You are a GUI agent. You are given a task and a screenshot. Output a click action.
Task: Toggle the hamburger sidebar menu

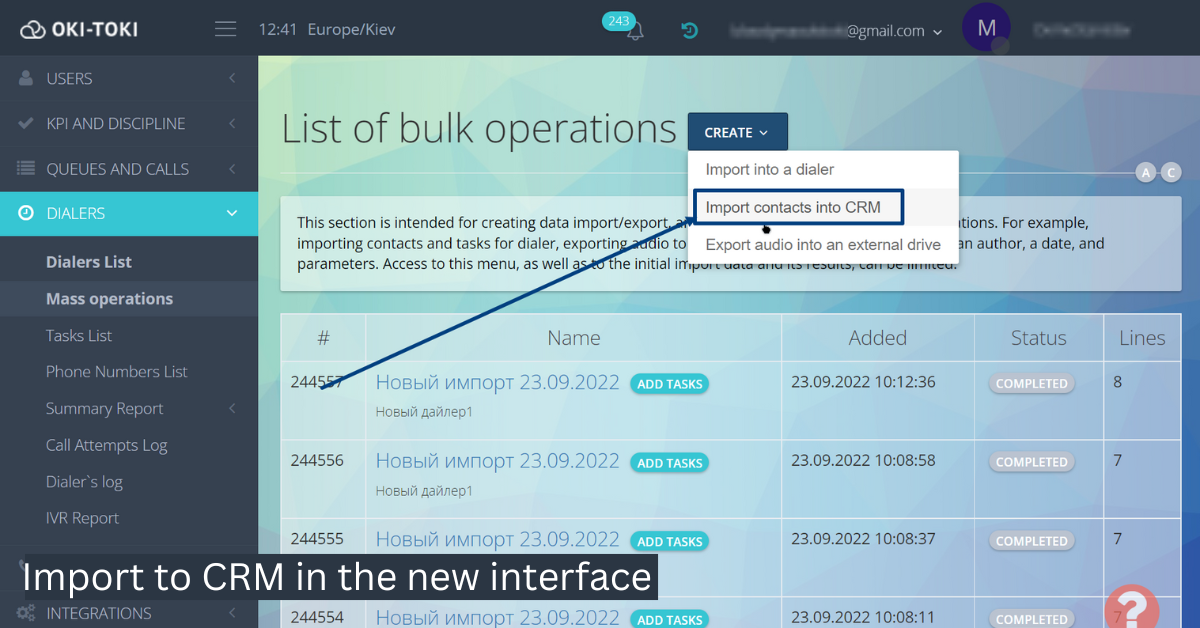pyautogui.click(x=225, y=29)
